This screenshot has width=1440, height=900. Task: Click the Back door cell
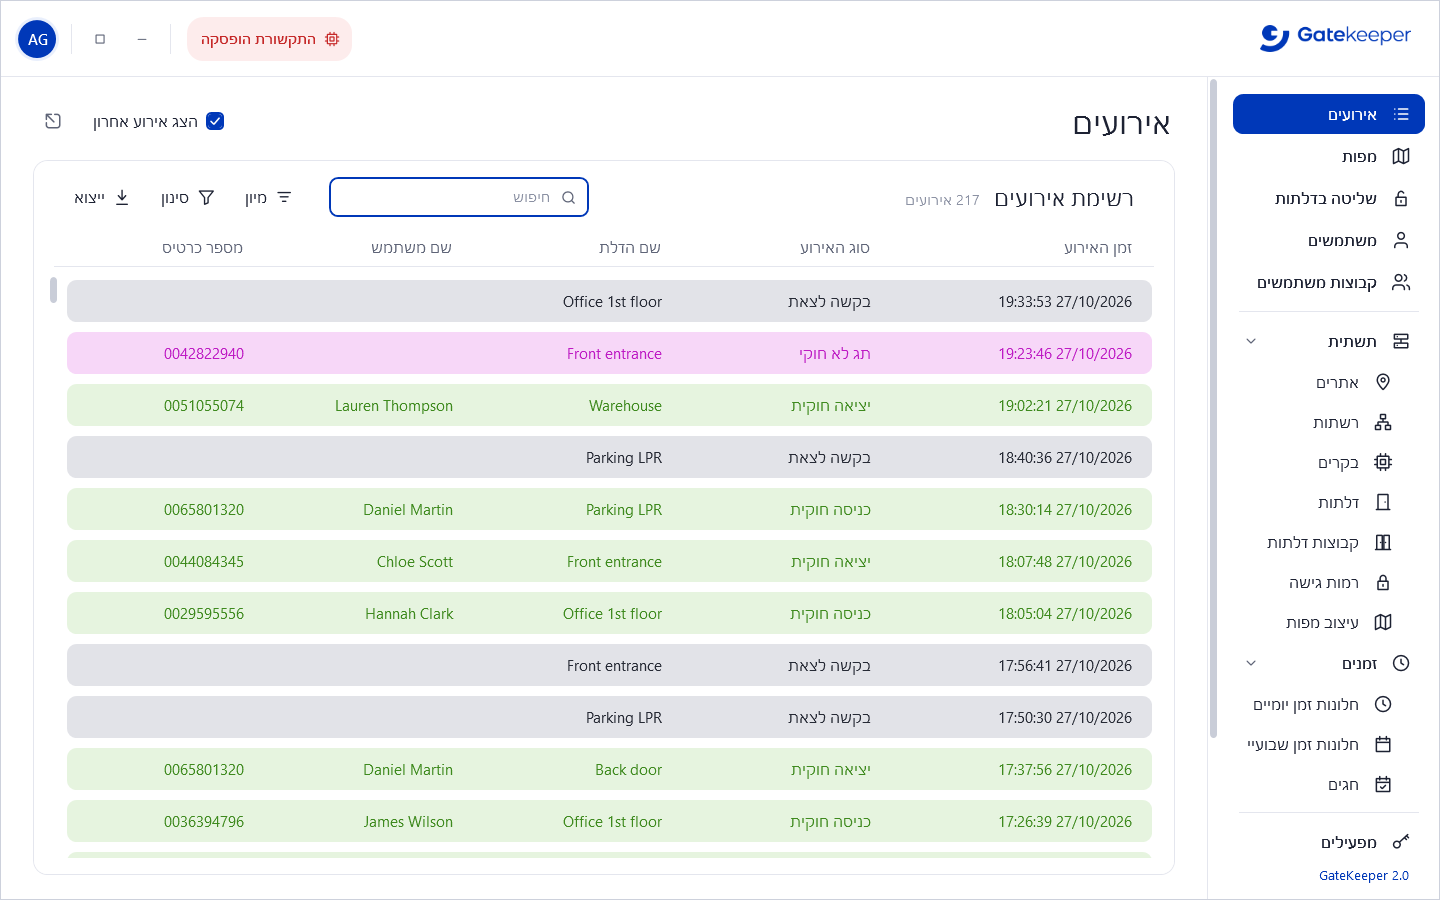tap(628, 769)
